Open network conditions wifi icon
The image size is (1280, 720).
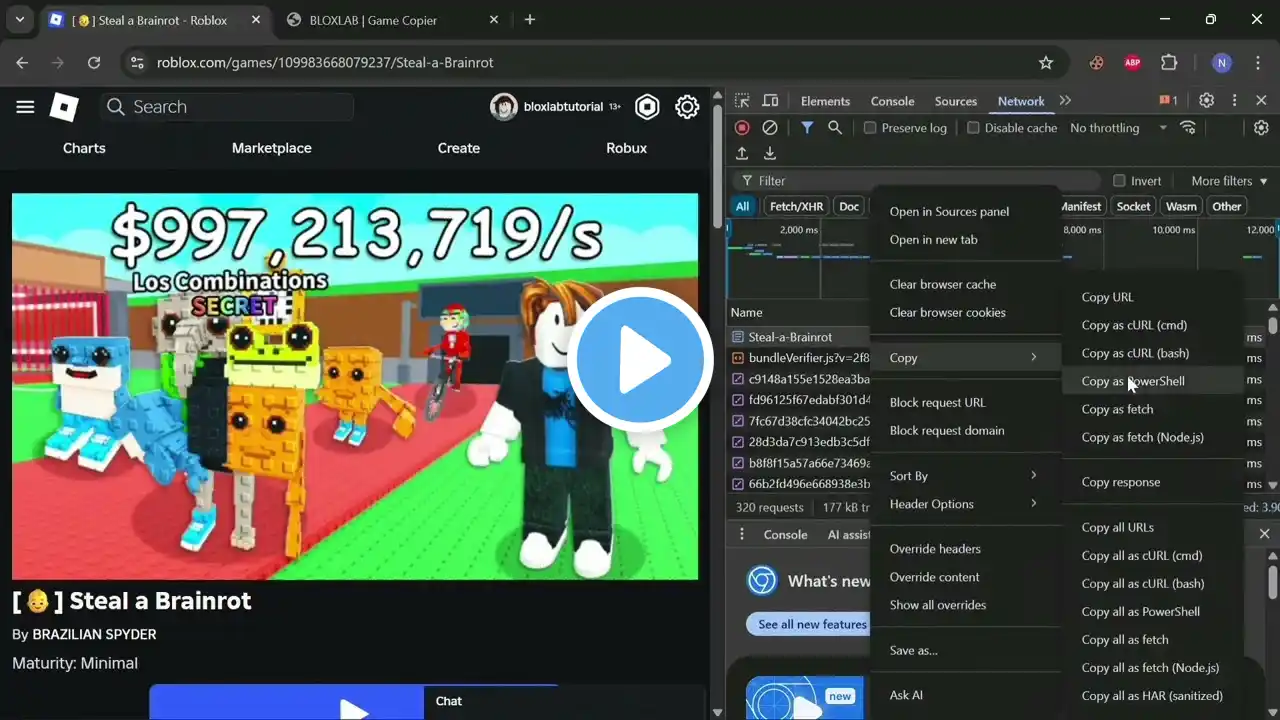[1188, 128]
